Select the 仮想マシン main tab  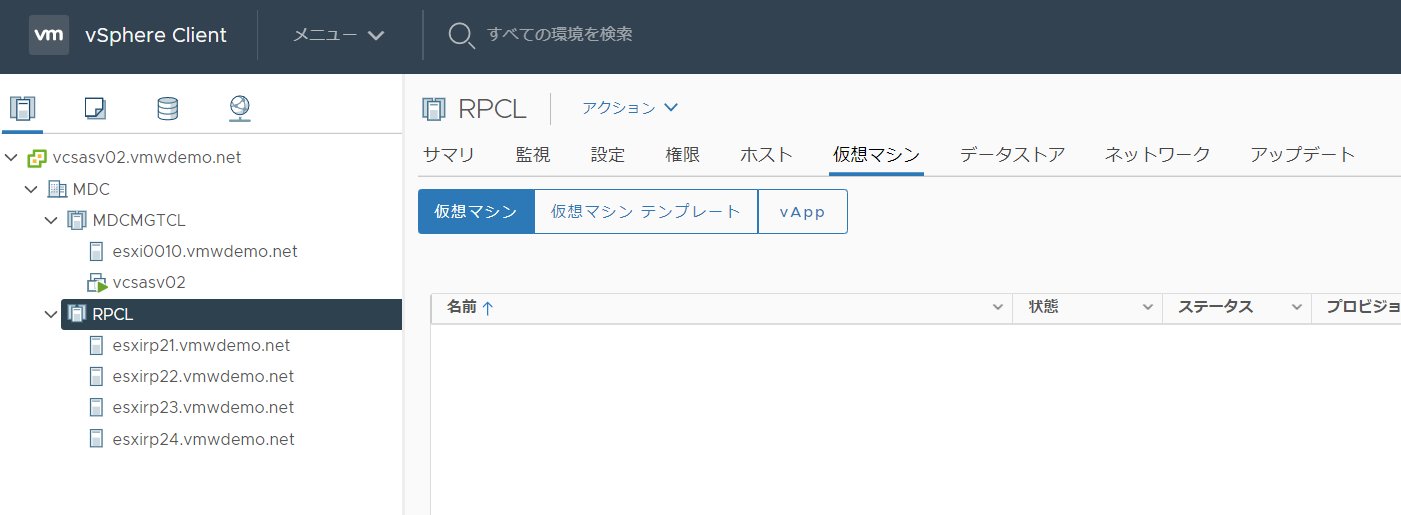point(876,155)
